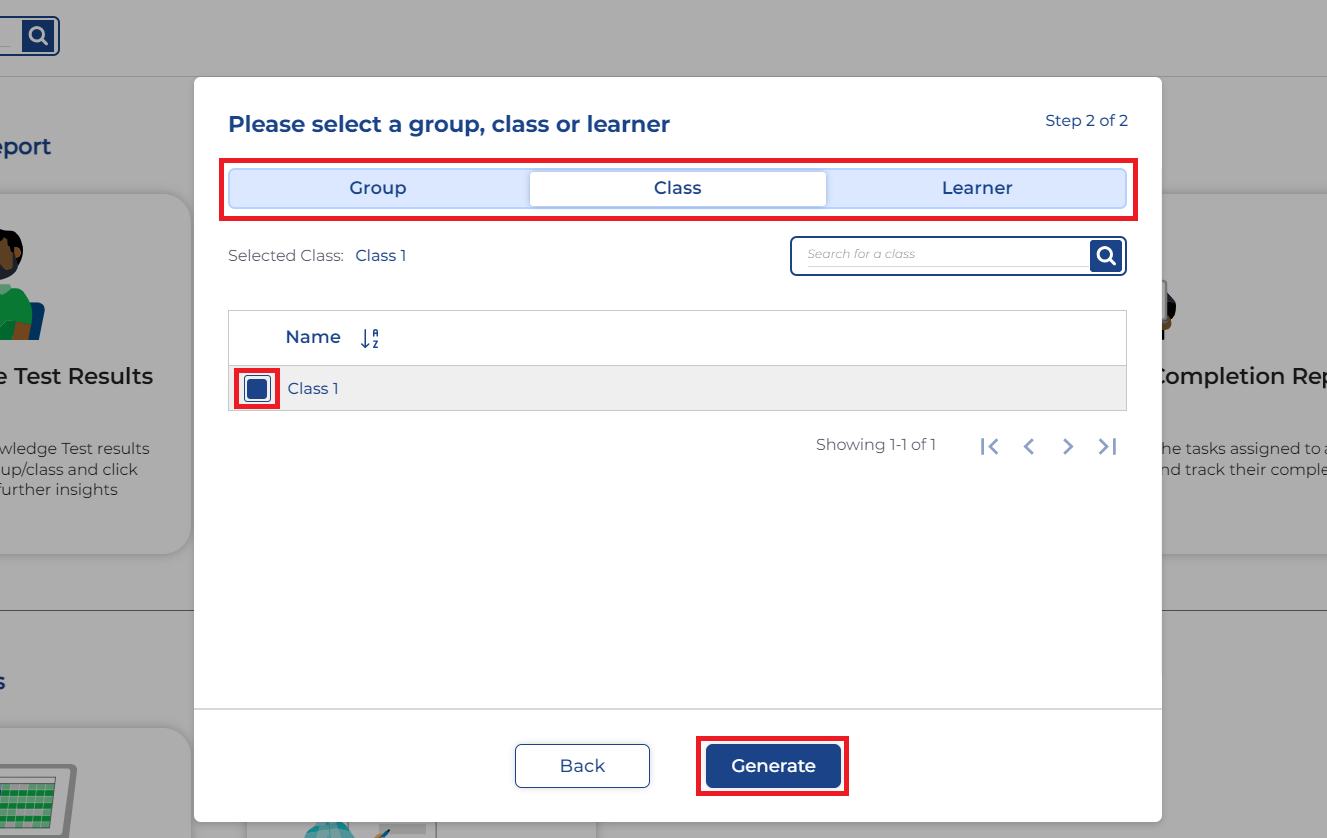Click the previous page chevron icon
1327x838 pixels.
click(1029, 446)
